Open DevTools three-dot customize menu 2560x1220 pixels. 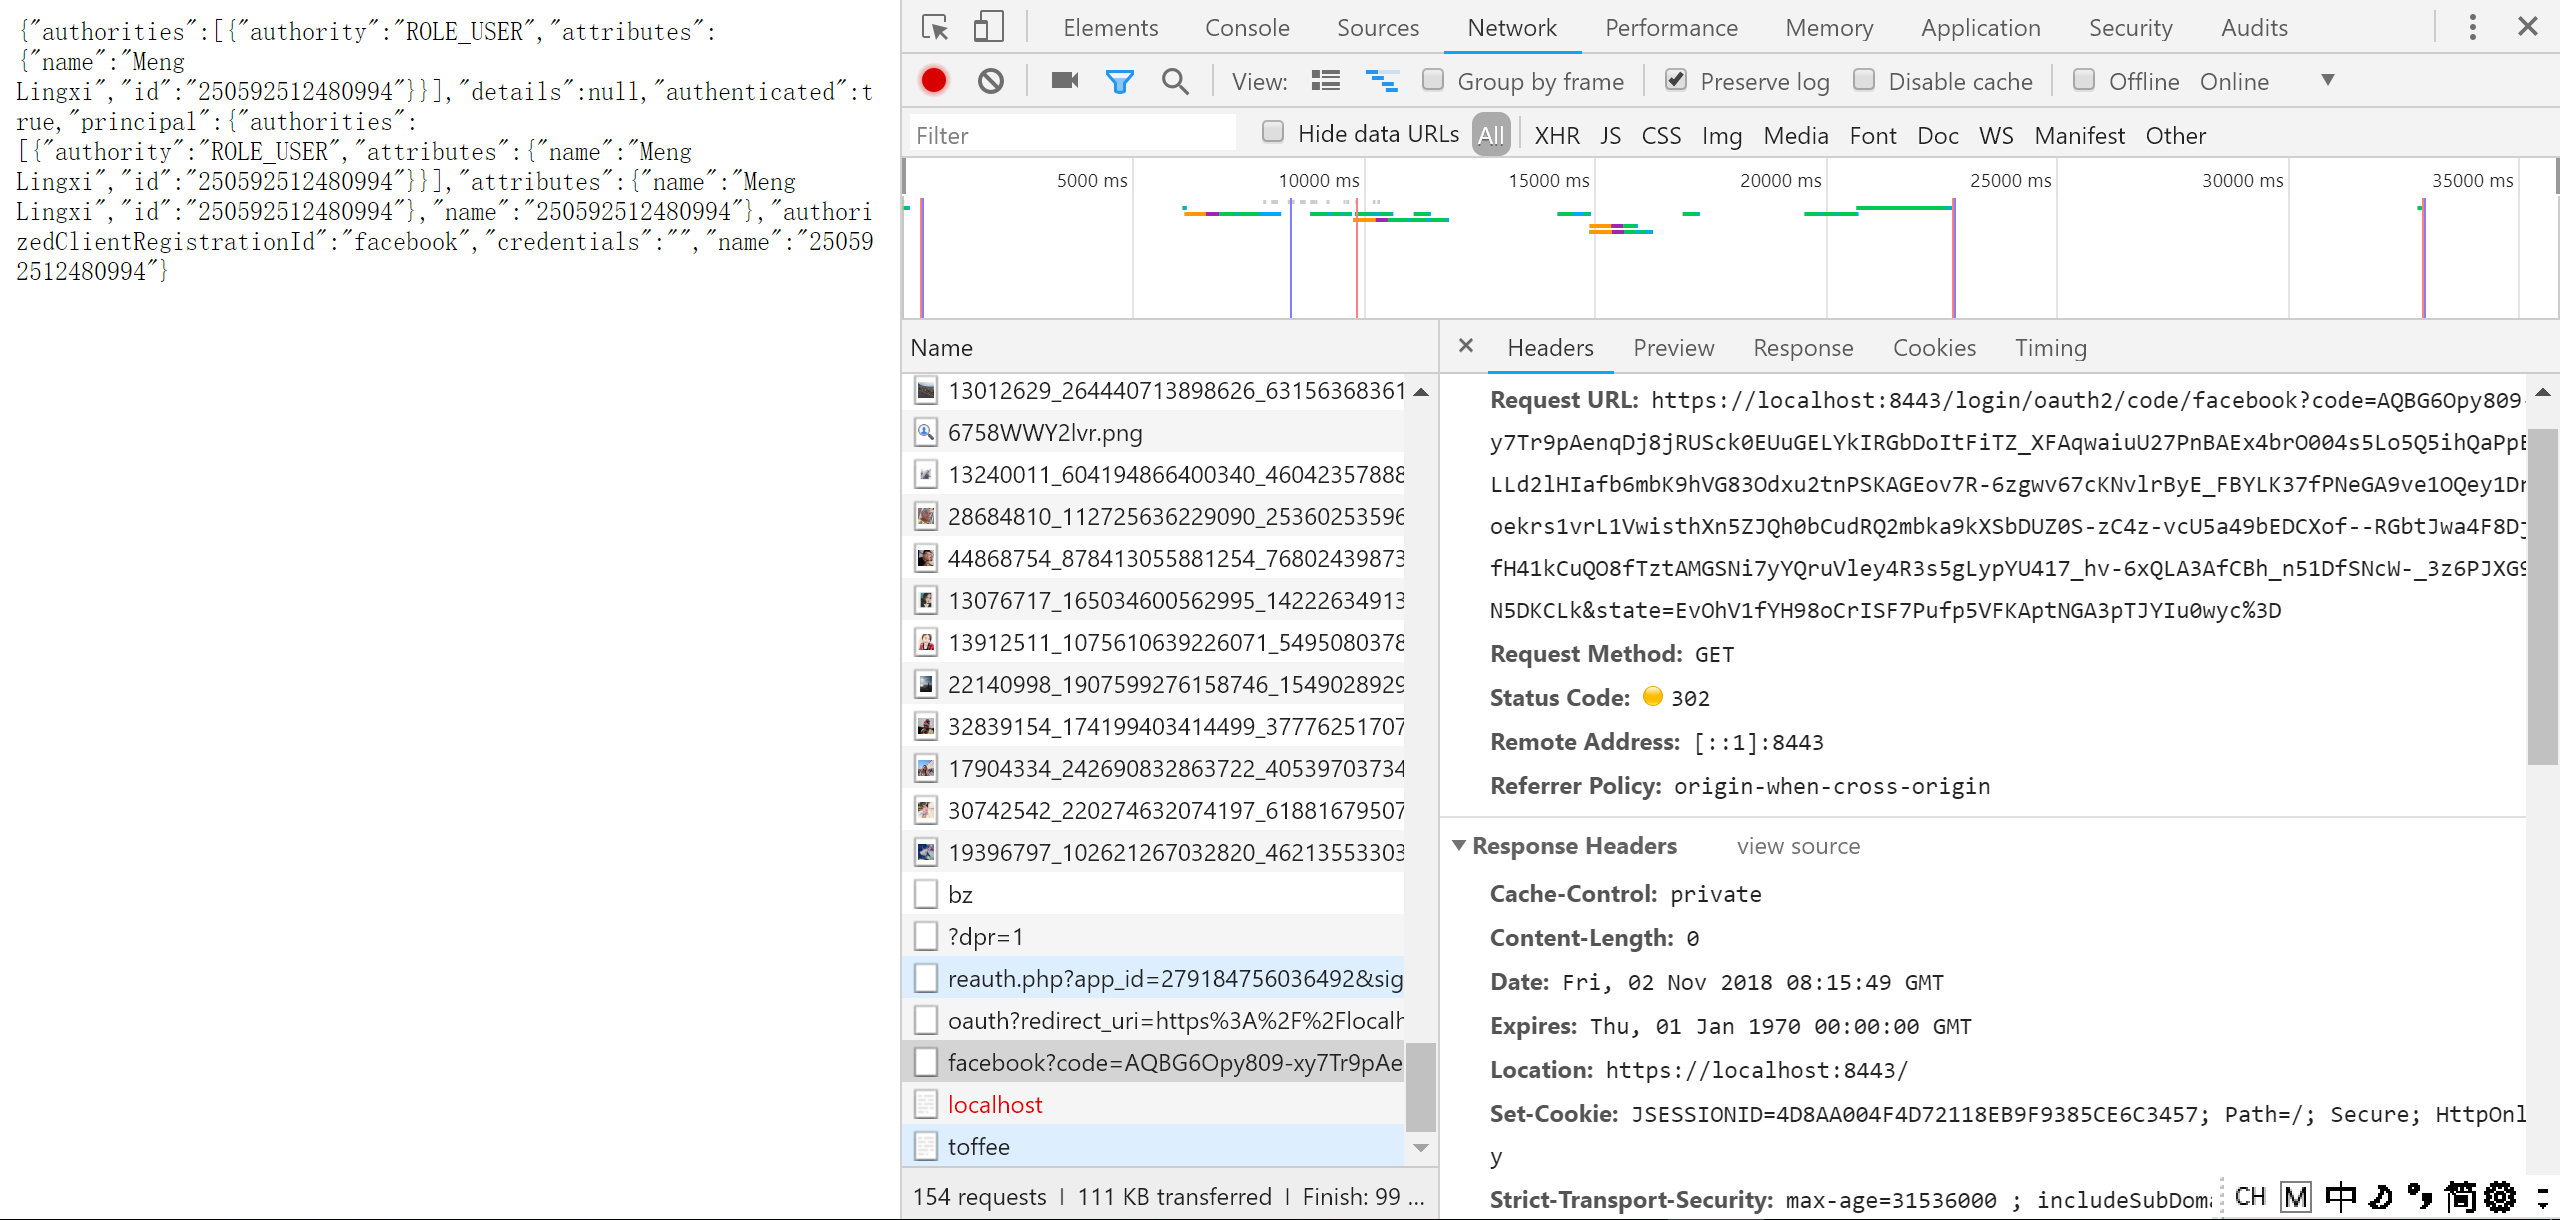tap(2472, 27)
